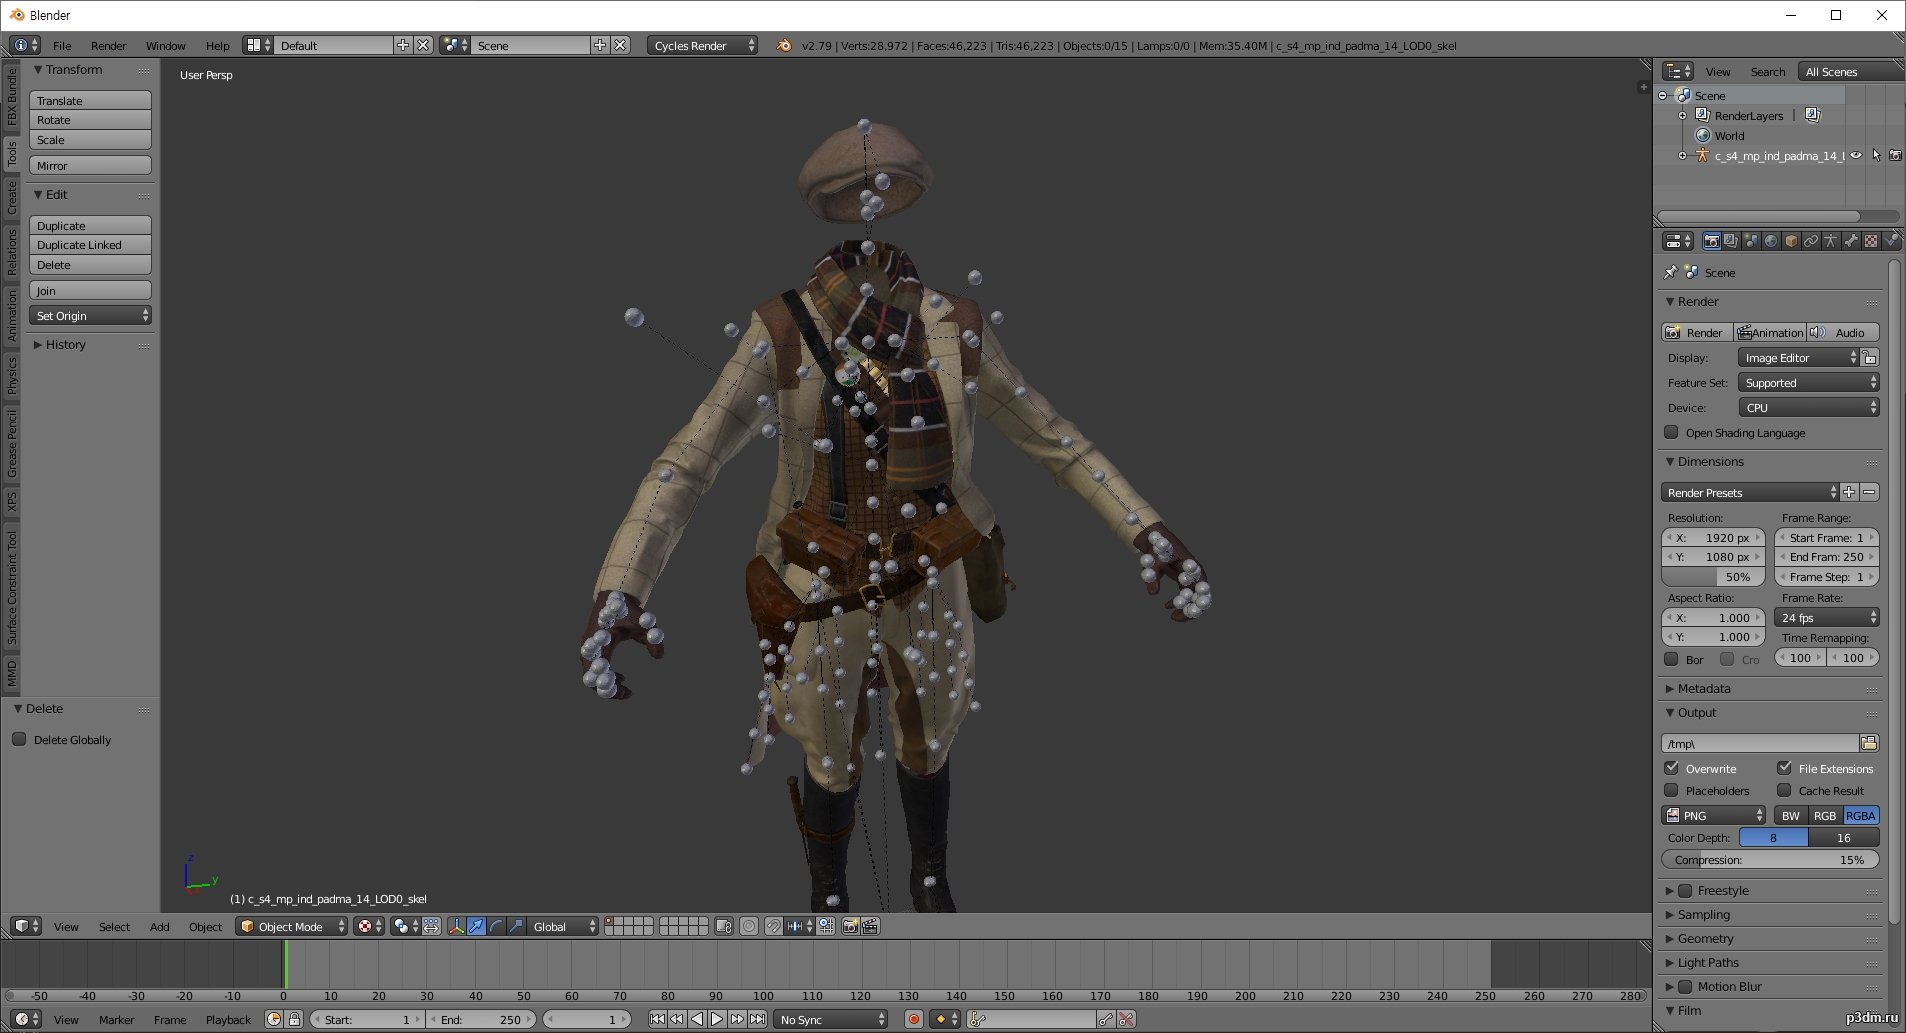Lock camera and layers to scene icon
The image size is (1906, 1033).
point(724,927)
